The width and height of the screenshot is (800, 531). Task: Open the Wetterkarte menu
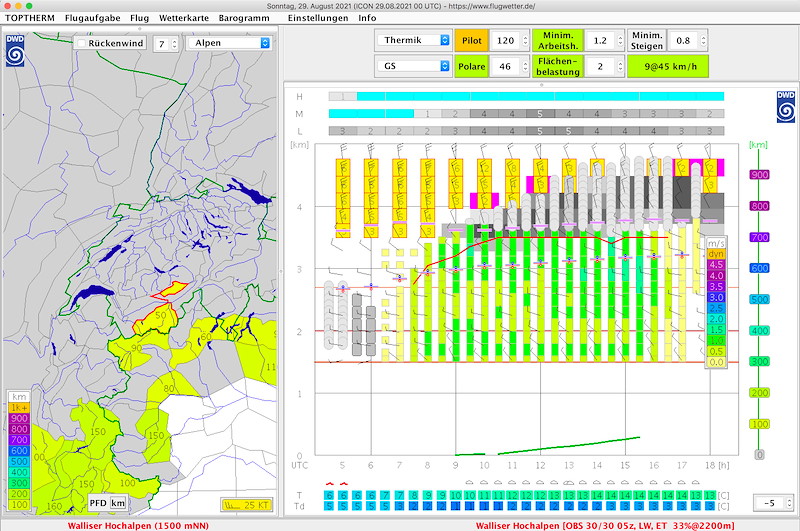click(184, 18)
